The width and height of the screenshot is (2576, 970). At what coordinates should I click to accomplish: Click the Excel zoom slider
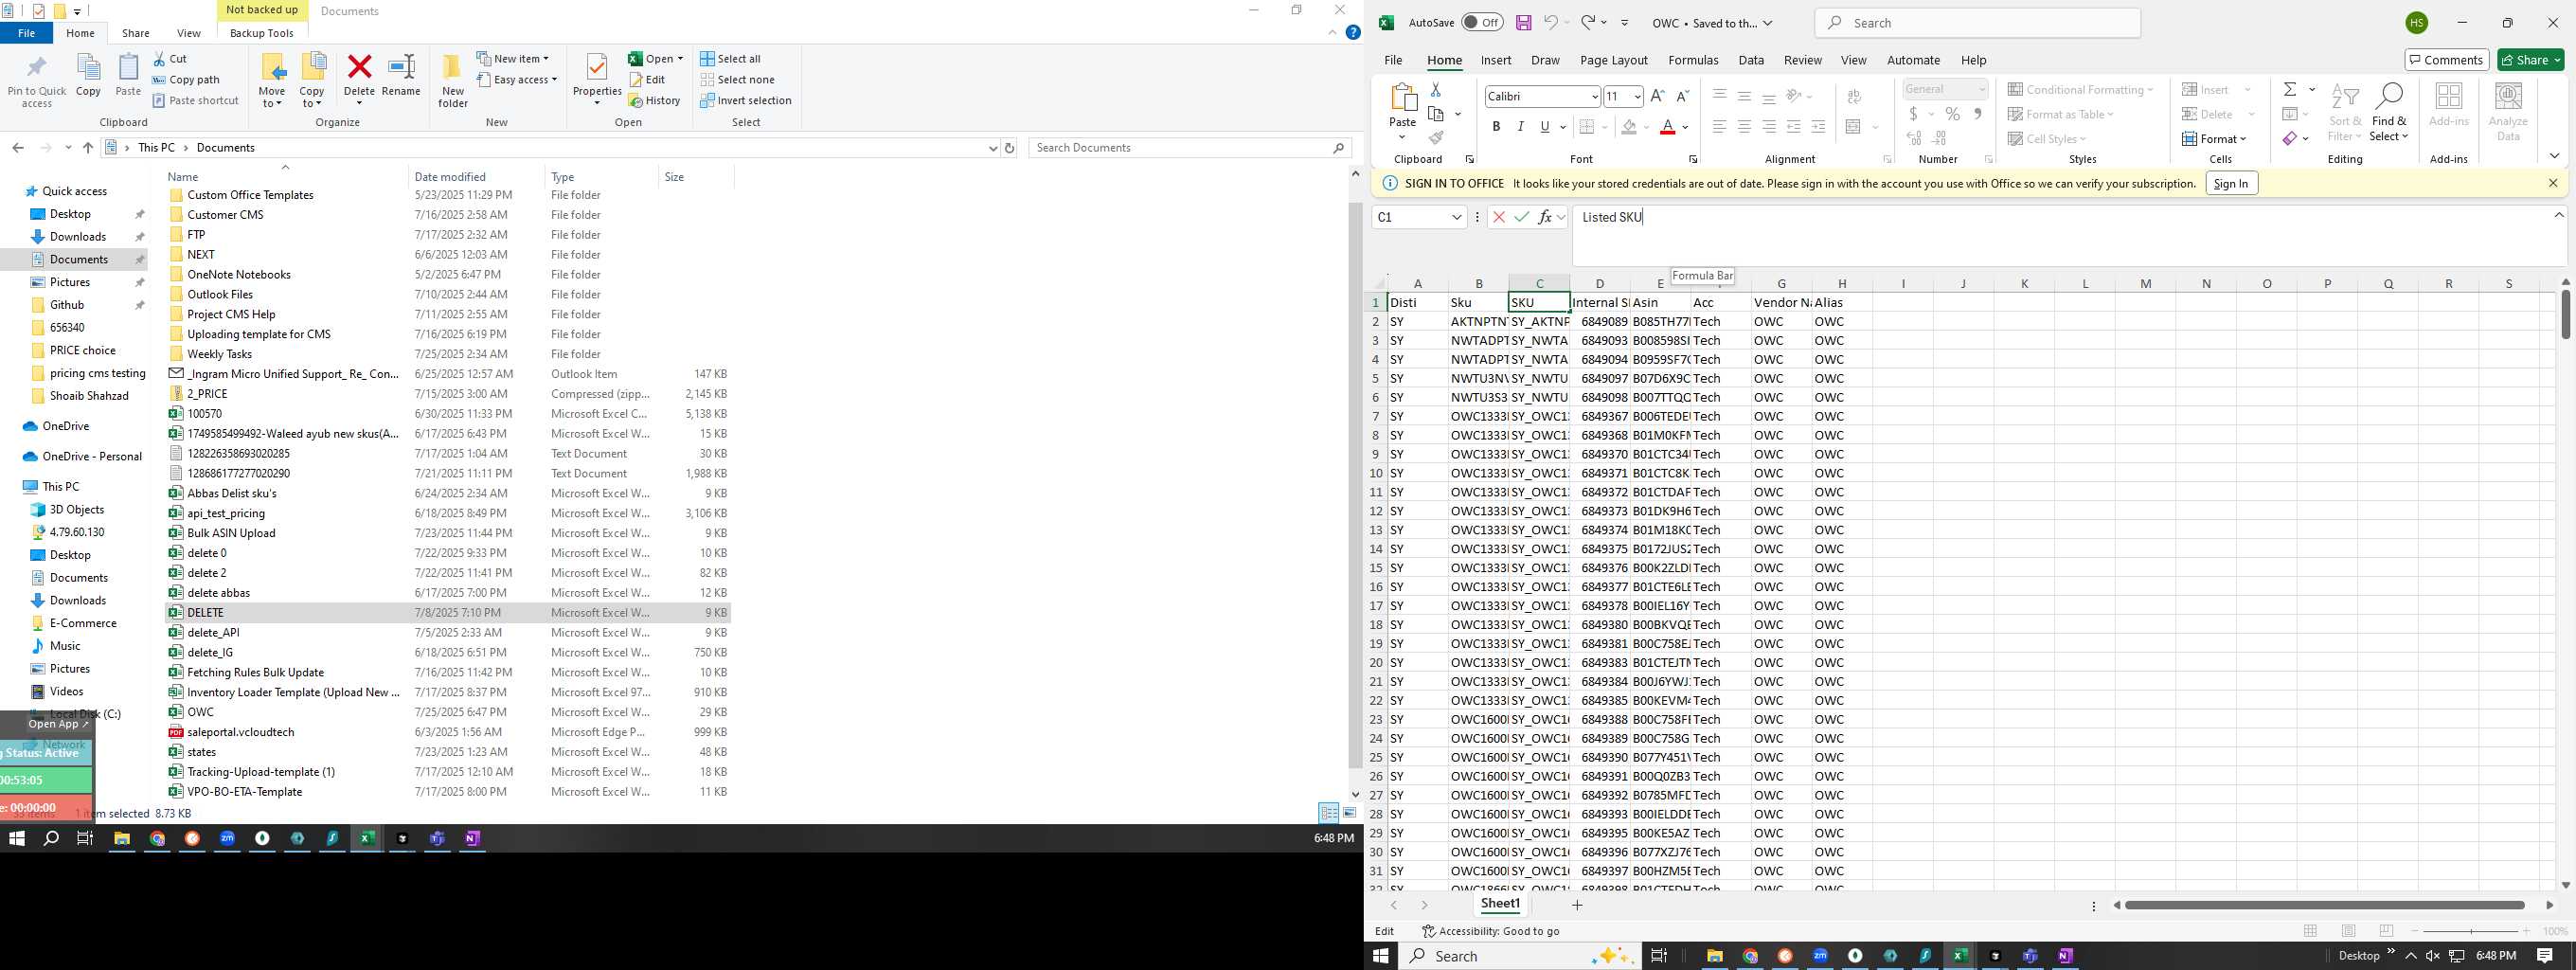point(2470,931)
